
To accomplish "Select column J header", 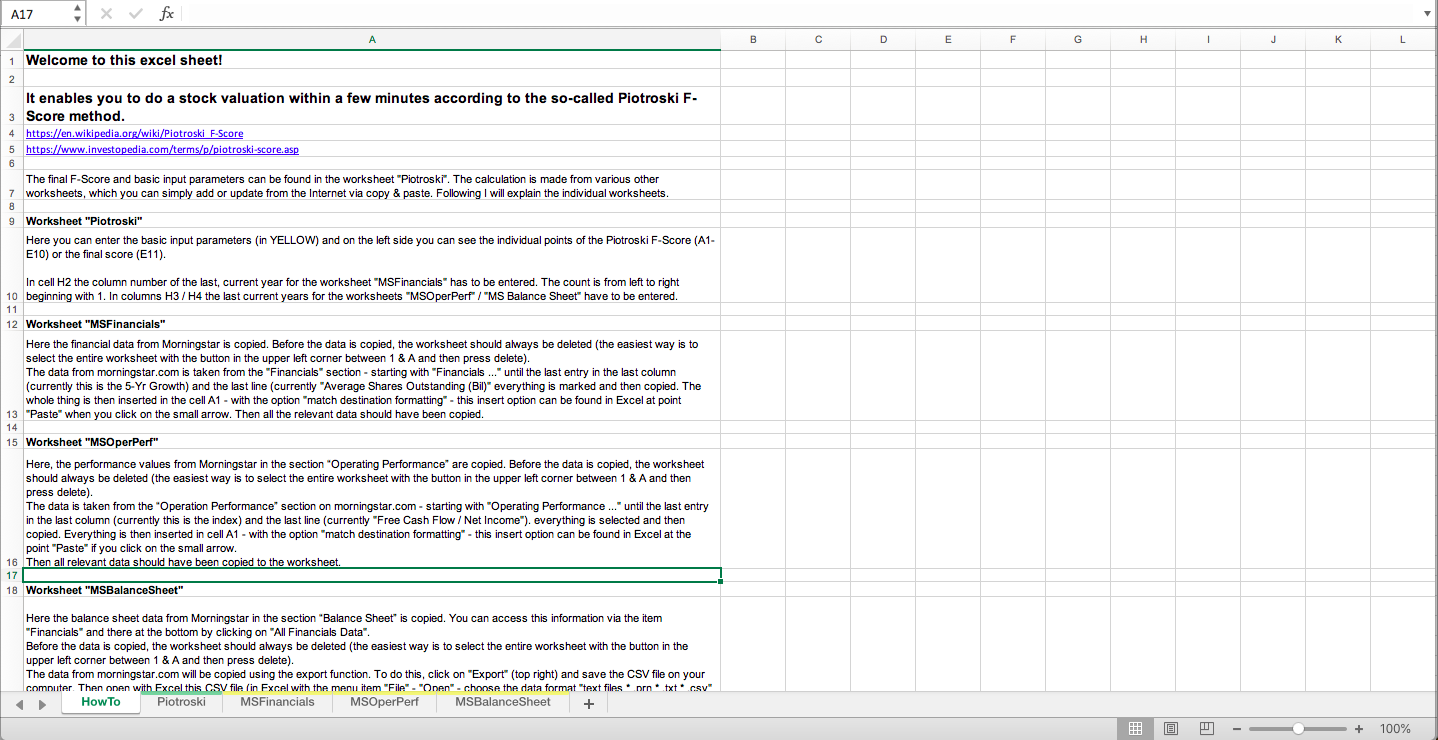I will click(x=1273, y=40).
